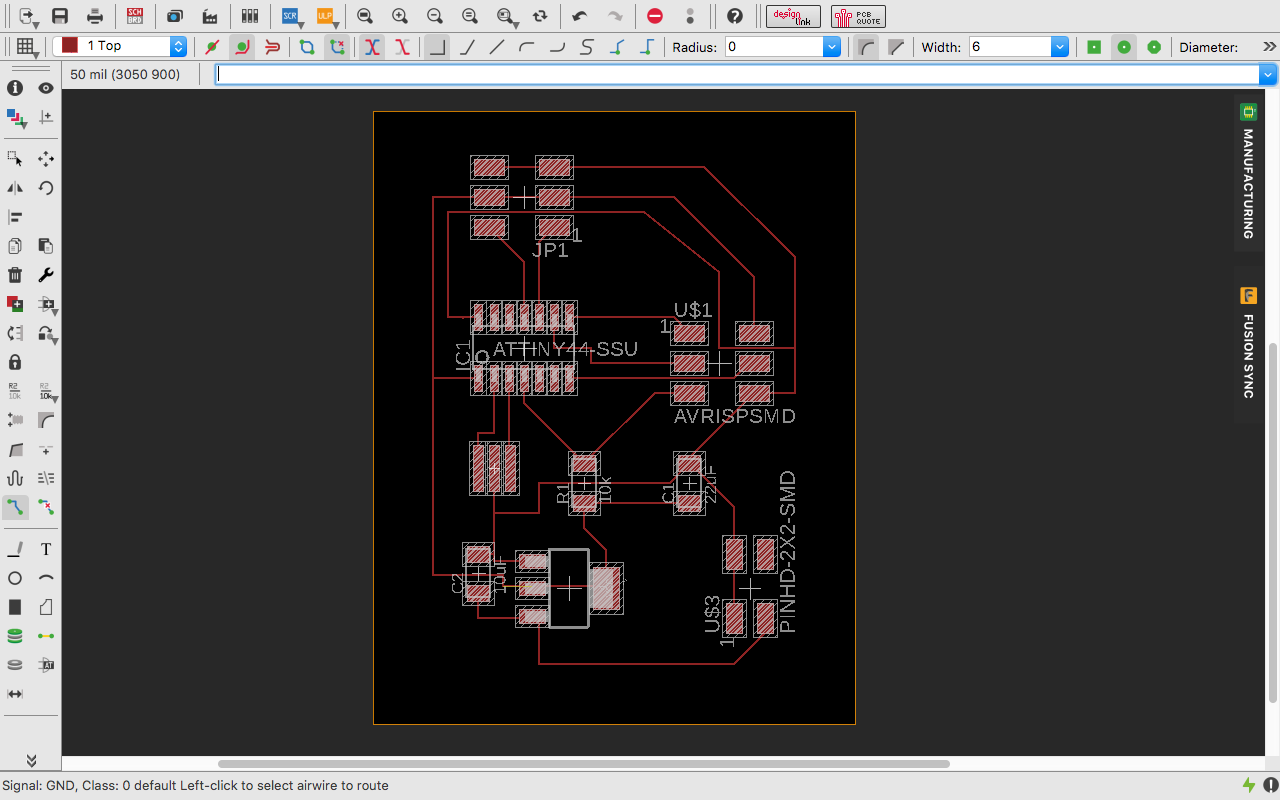Print the board layout
This screenshot has height=800, width=1280.
[95, 16]
